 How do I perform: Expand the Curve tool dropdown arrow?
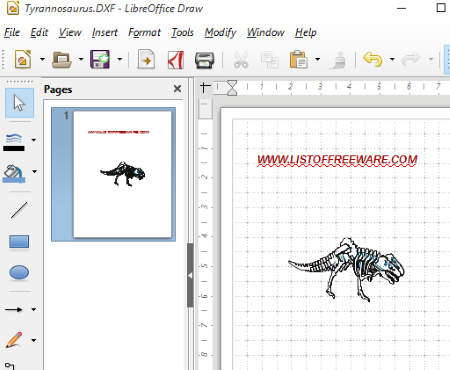click(34, 341)
